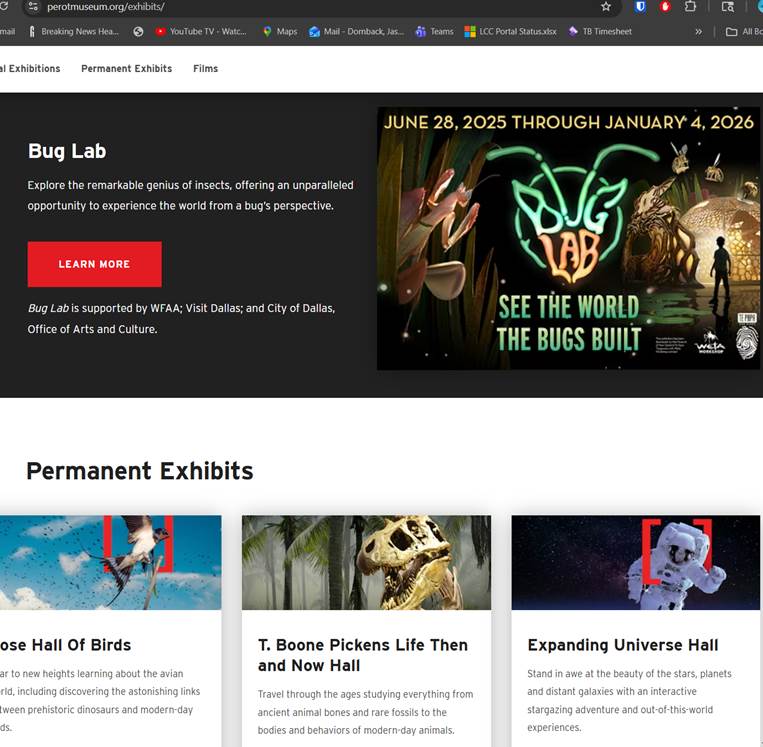The image size is (763, 747).
Task: Click the red extension icon in toolbar
Action: [665, 7]
